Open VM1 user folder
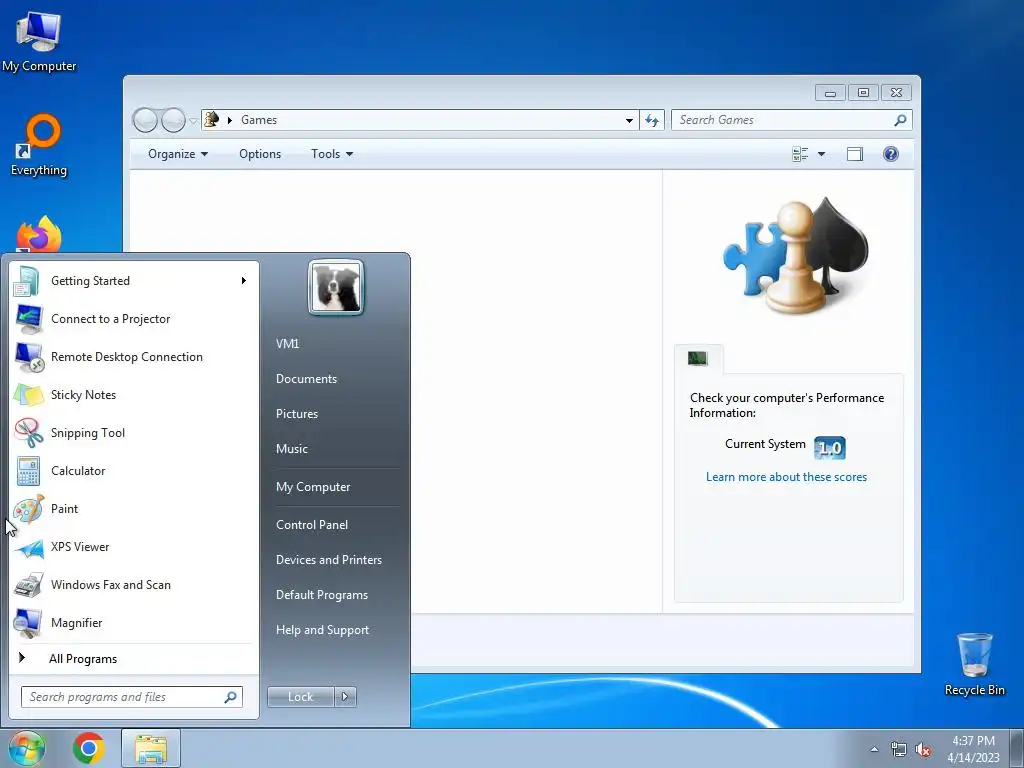The height and width of the screenshot is (768, 1024). click(287, 344)
